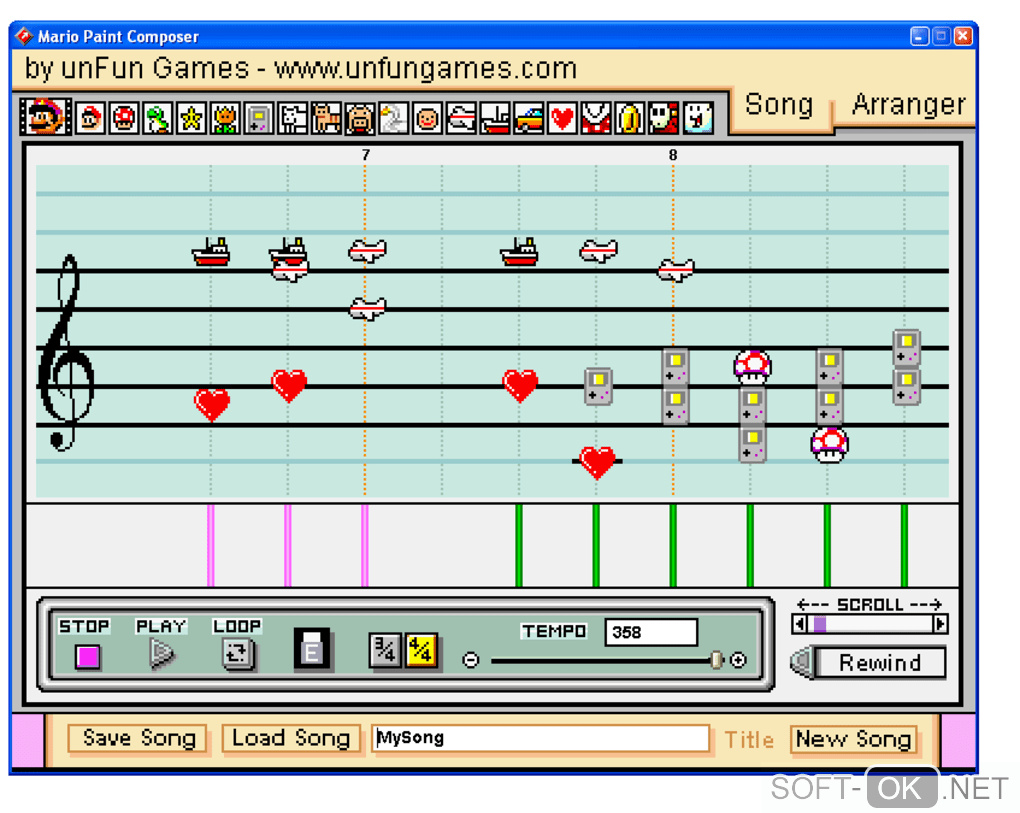Viewport: 1020px width, 813px height.
Task: Click the Load Song button
Action: tap(291, 738)
